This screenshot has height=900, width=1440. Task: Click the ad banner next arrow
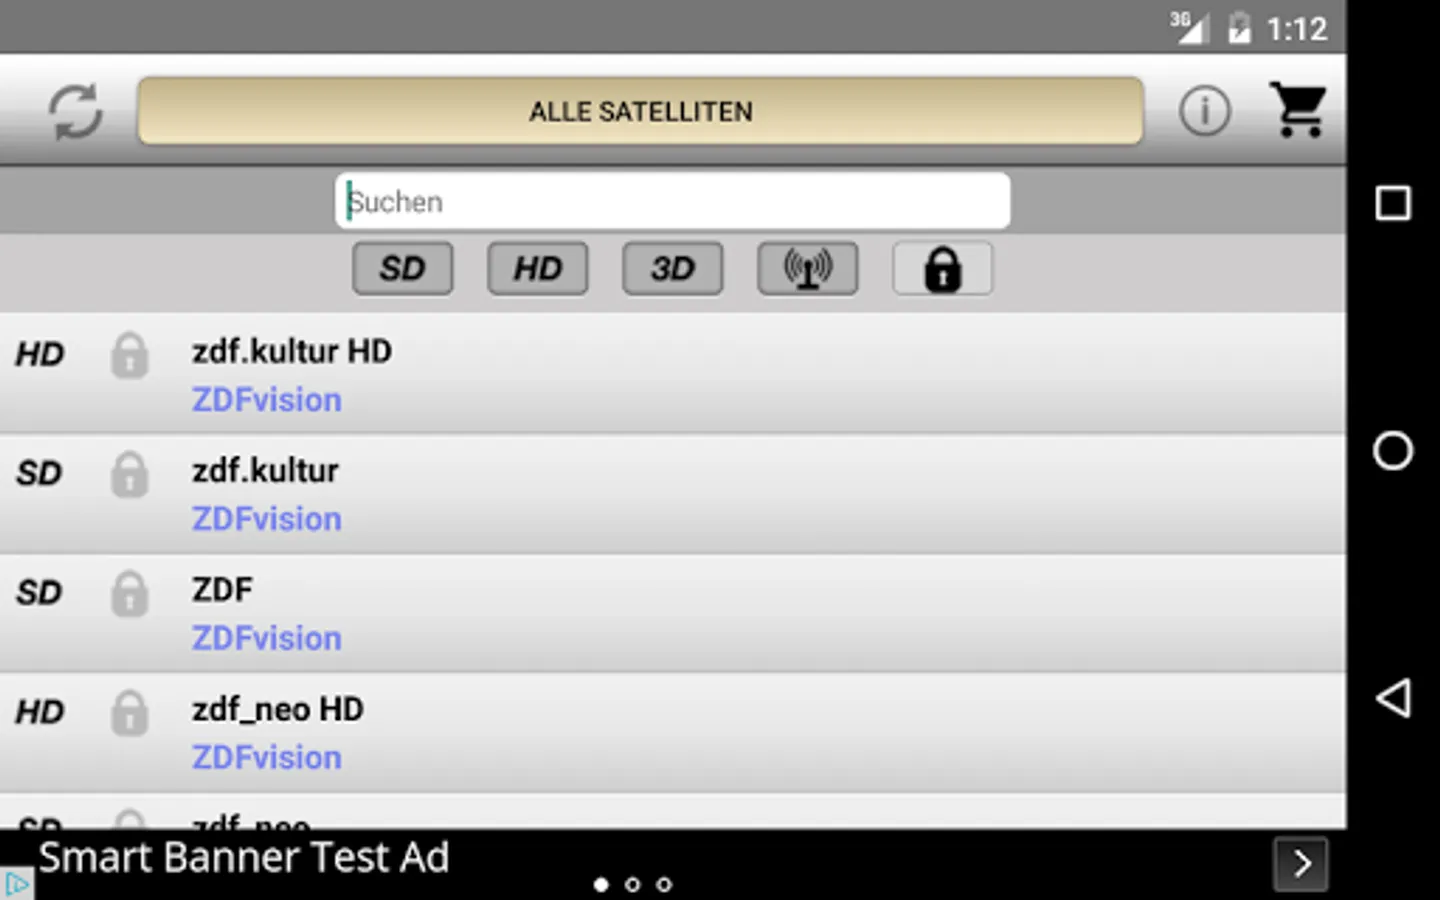tap(1301, 863)
